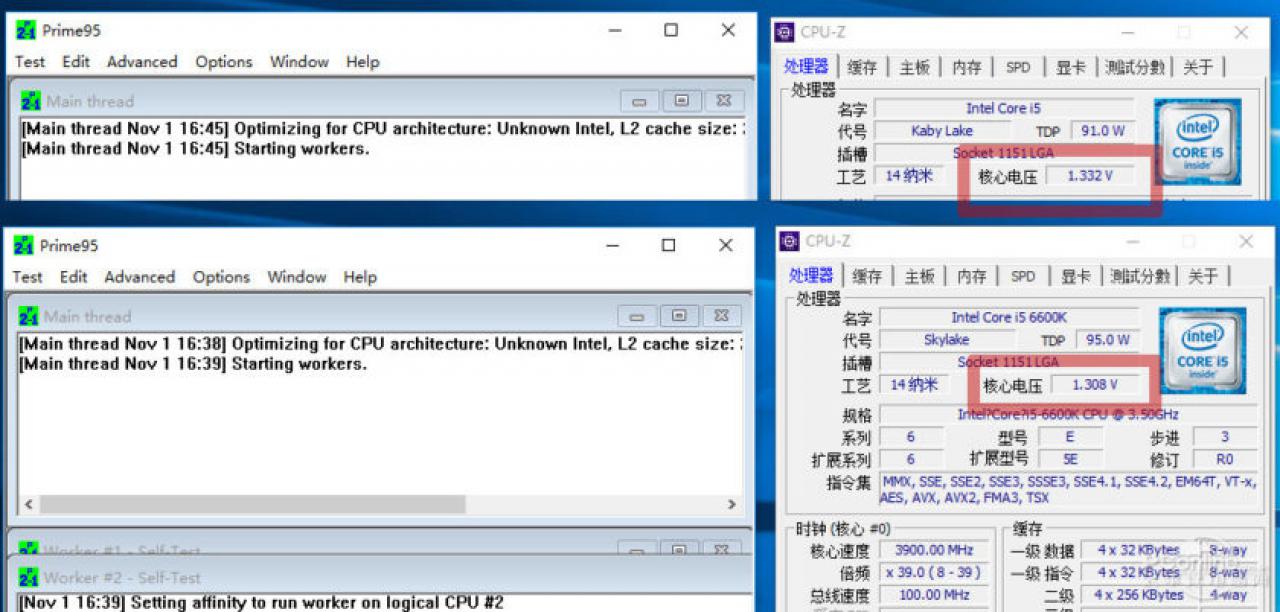Viewport: 1280px width, 612px height.
Task: Click the 3900.00 MHz core speed value
Action: coord(934,550)
